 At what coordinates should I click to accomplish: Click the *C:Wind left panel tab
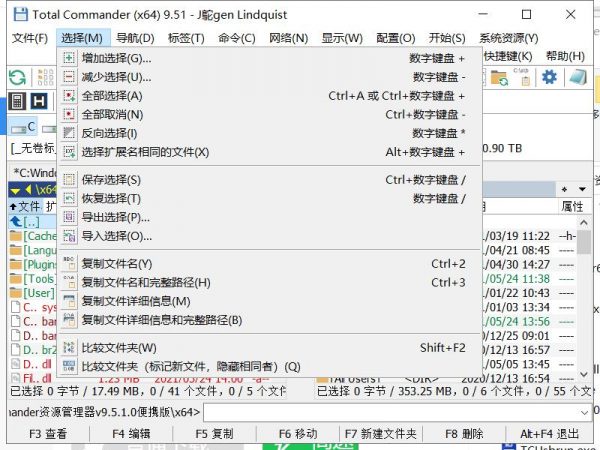pos(34,173)
